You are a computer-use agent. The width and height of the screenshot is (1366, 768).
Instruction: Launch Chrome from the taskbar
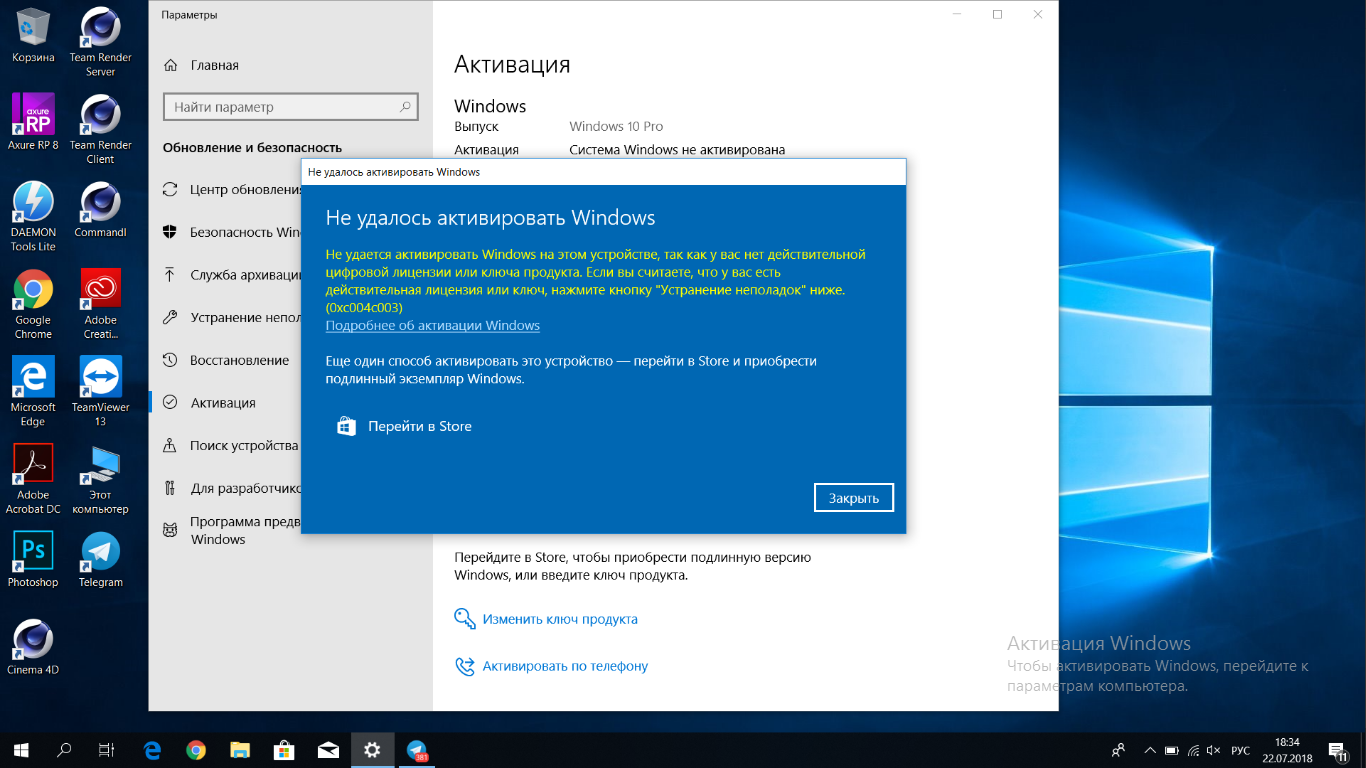point(196,749)
